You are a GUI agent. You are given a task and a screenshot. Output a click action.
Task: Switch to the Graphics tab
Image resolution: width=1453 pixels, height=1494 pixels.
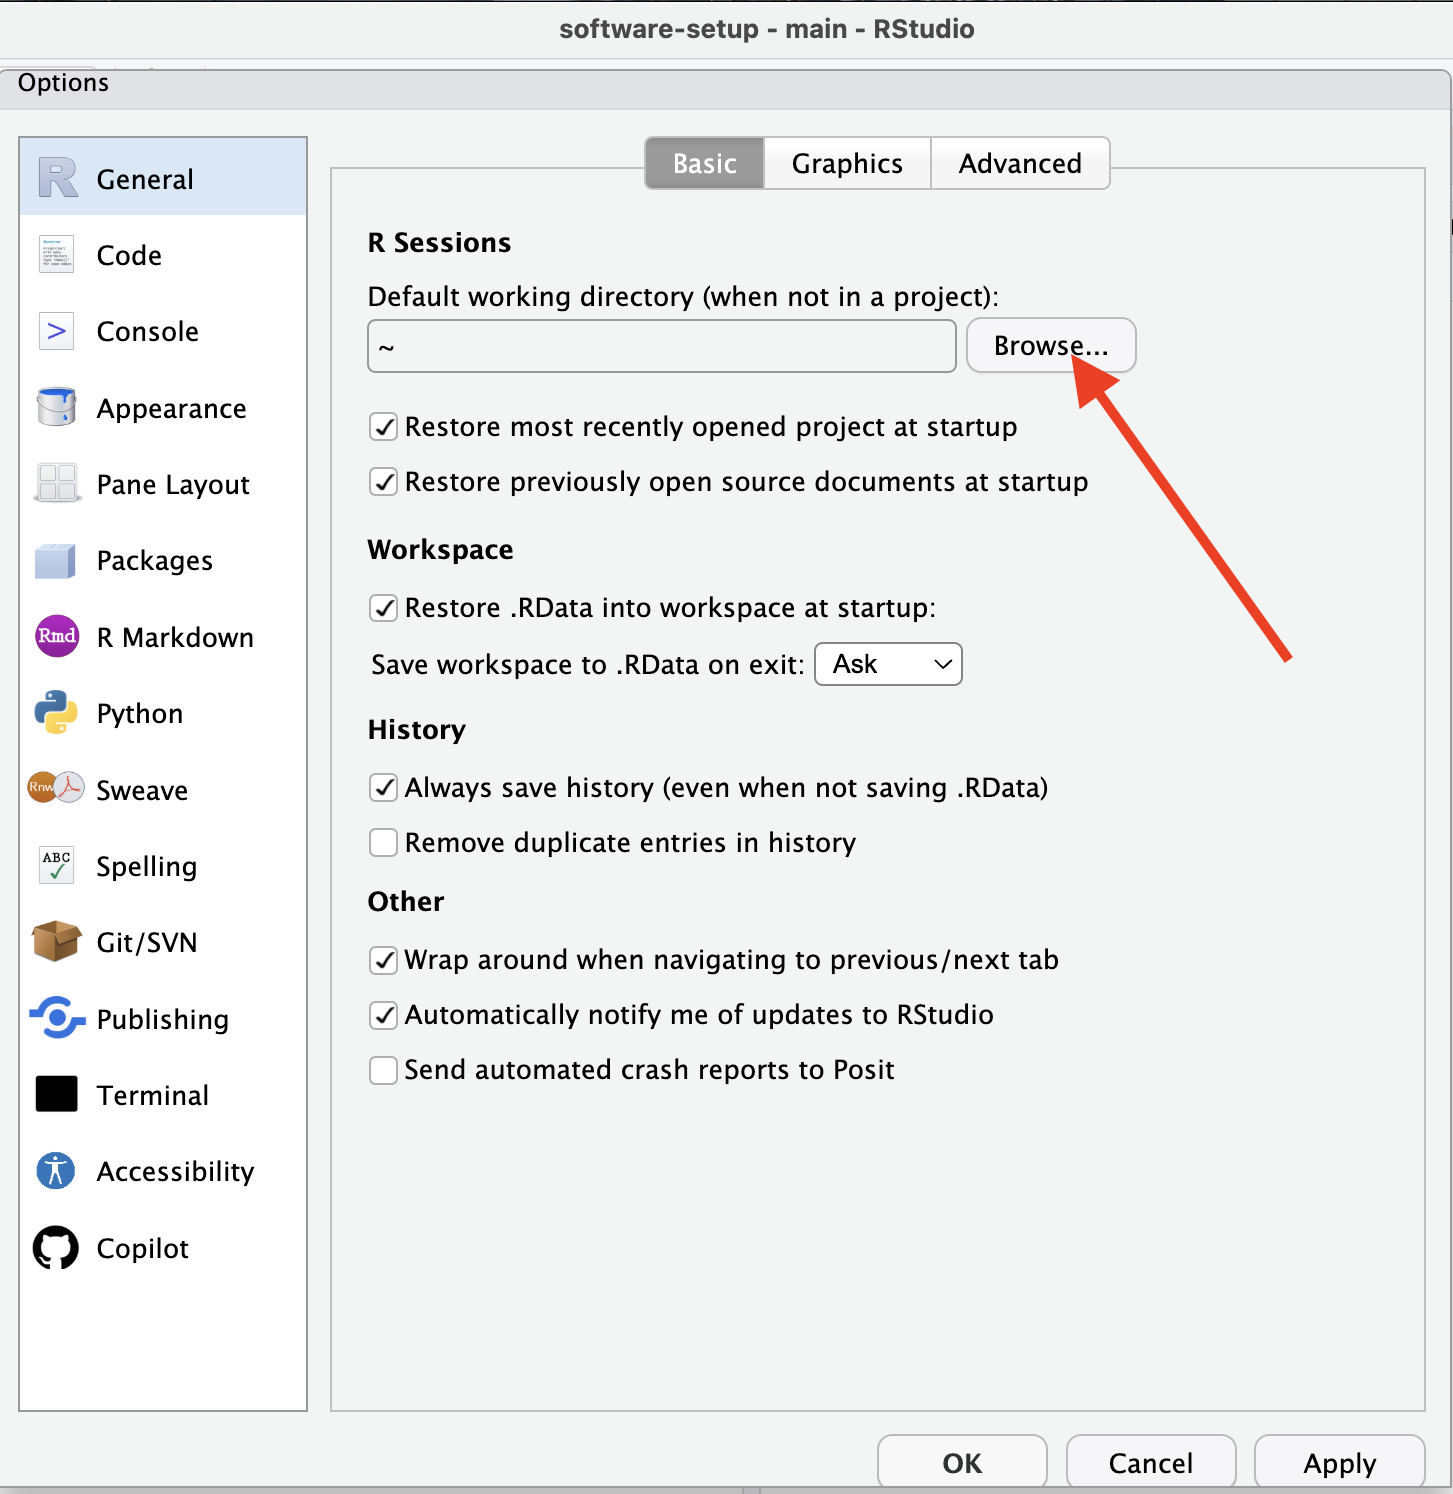point(846,163)
